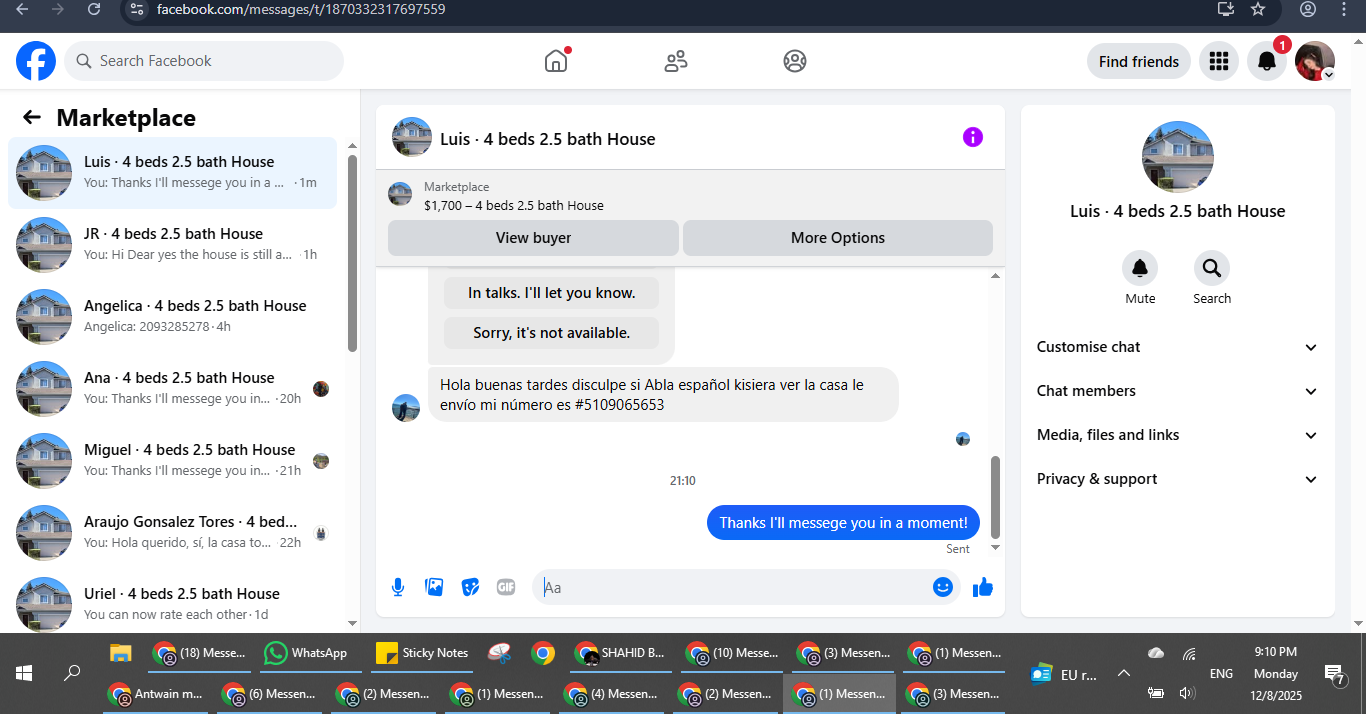Open the volume speaker tray icon
Viewport: 1366px width, 714px height.
(1187, 693)
